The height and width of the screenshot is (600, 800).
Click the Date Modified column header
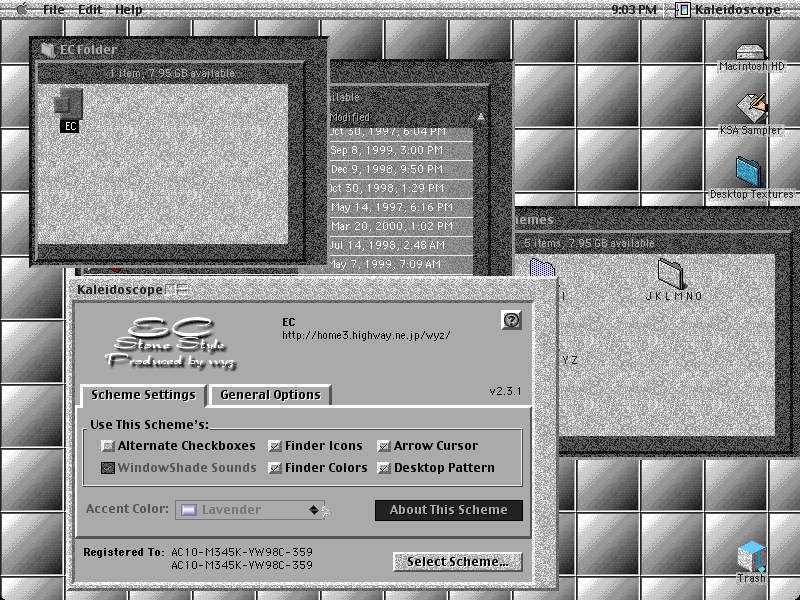coord(350,117)
